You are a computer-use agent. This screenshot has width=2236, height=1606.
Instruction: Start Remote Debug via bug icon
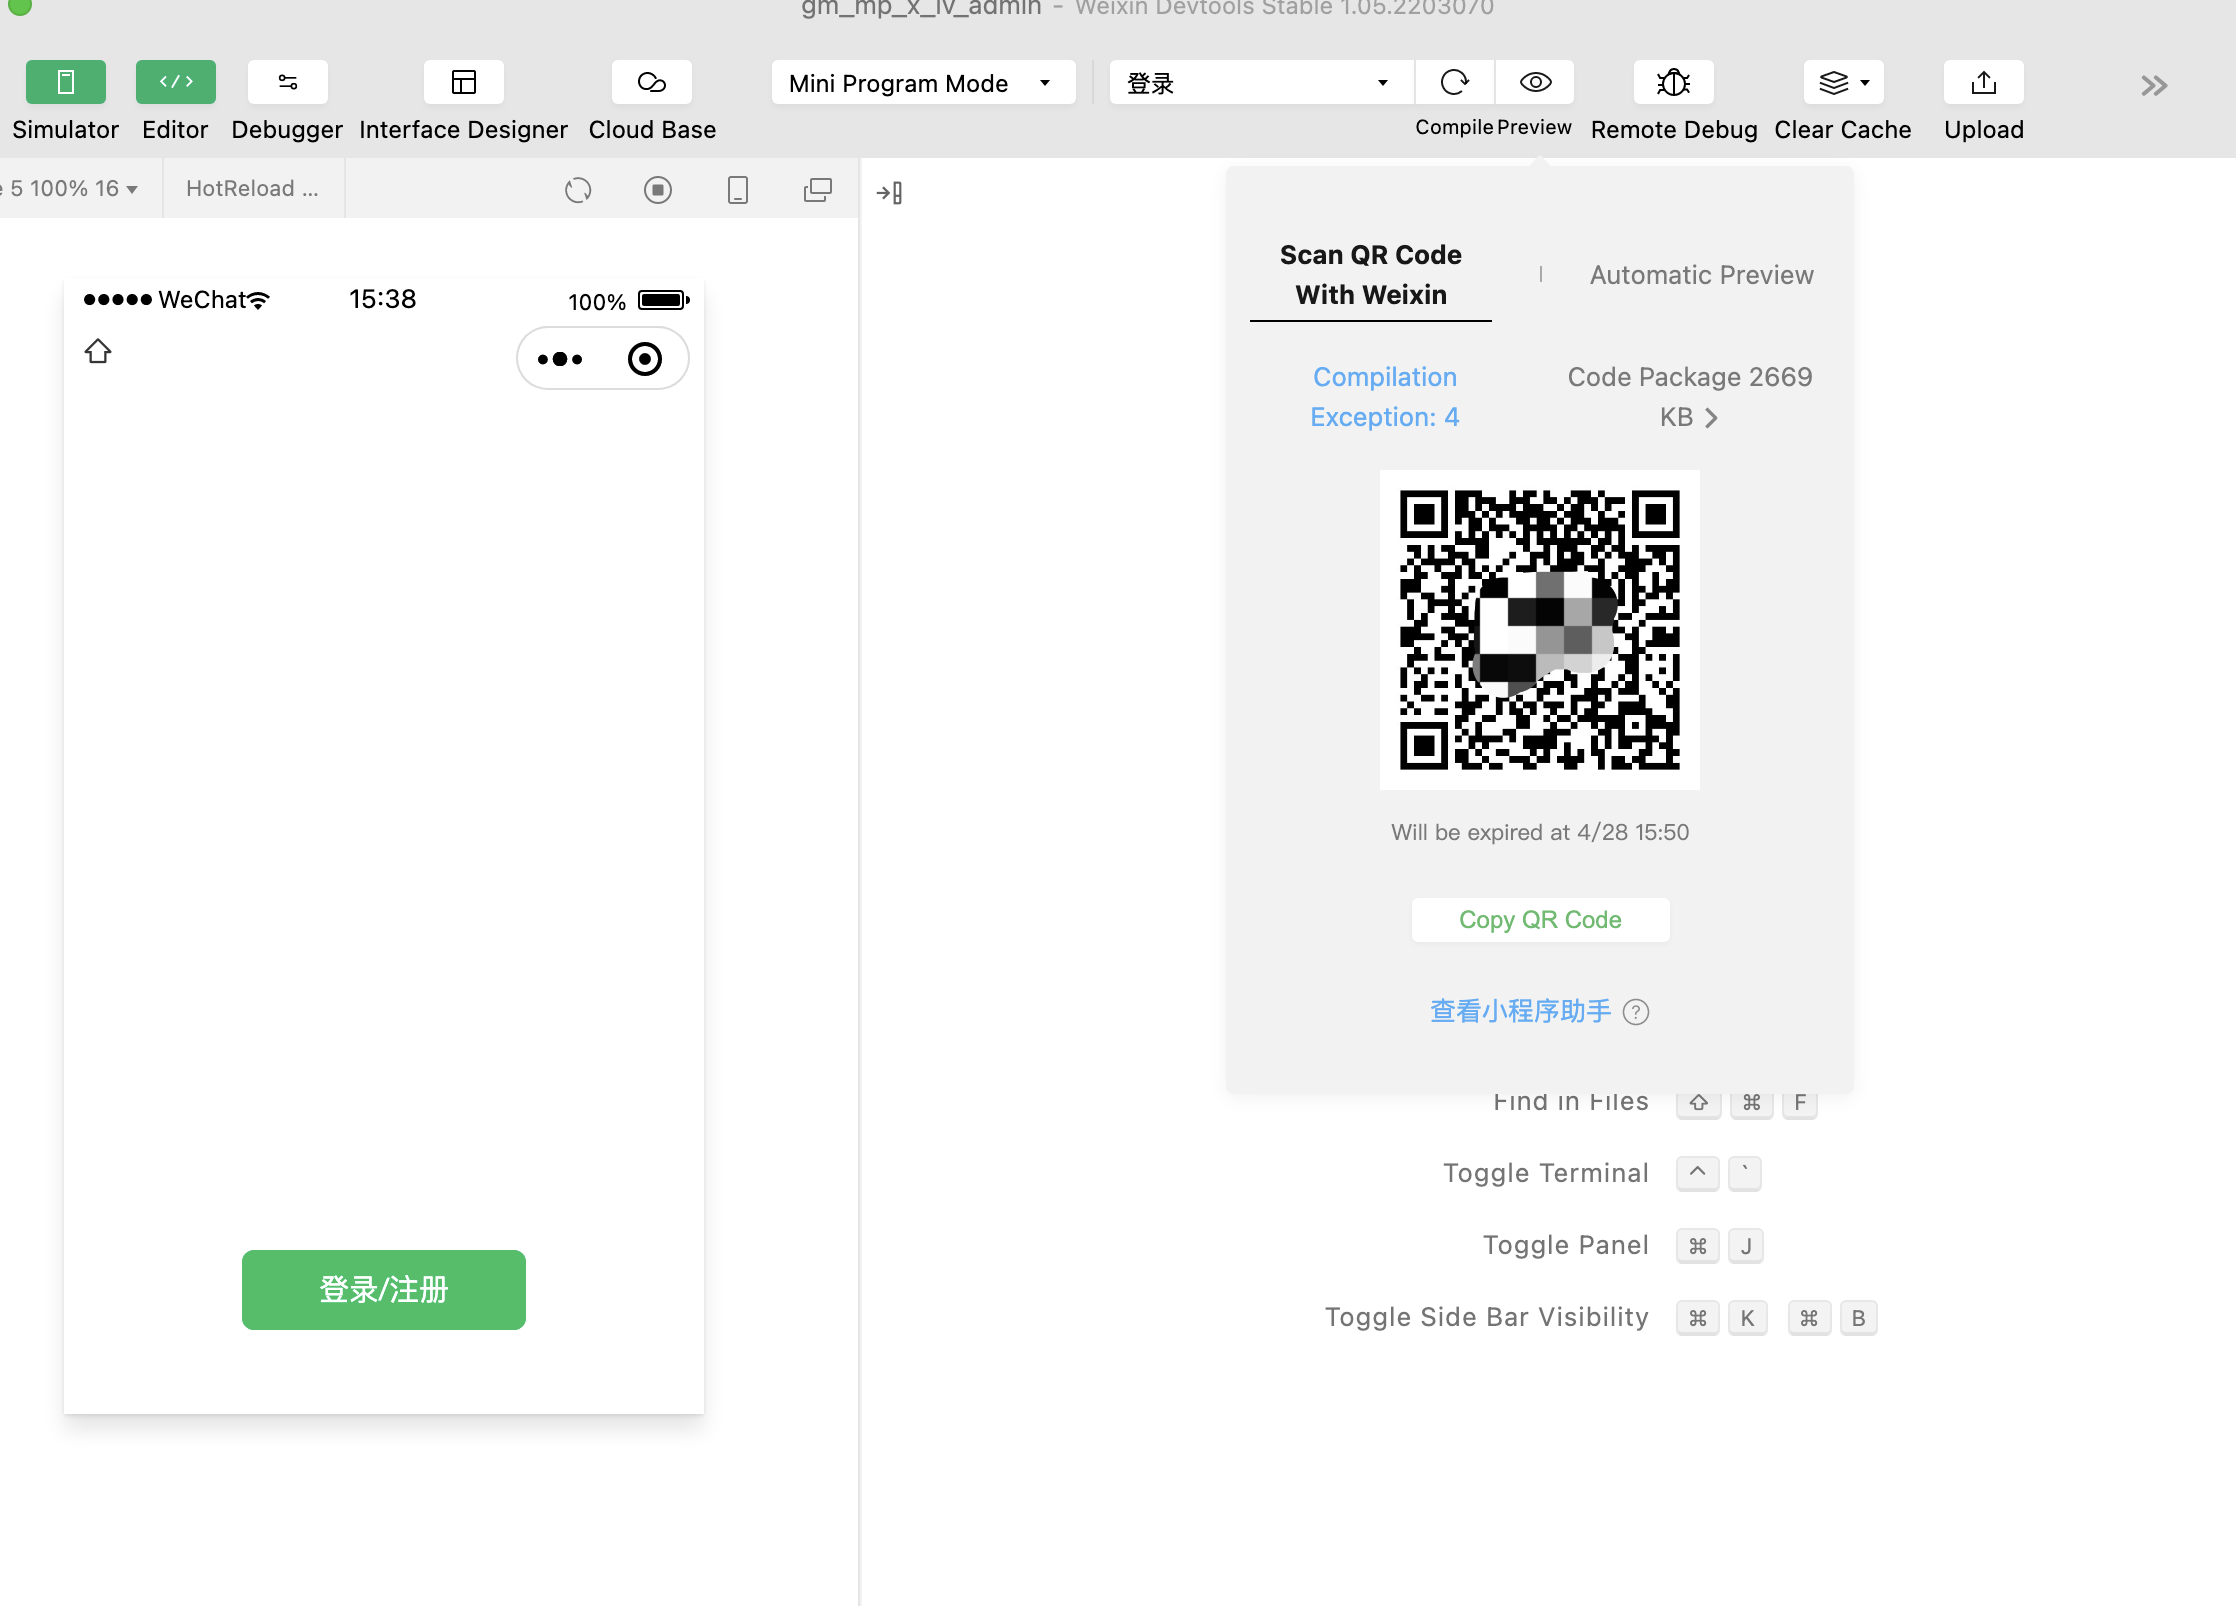[1673, 82]
